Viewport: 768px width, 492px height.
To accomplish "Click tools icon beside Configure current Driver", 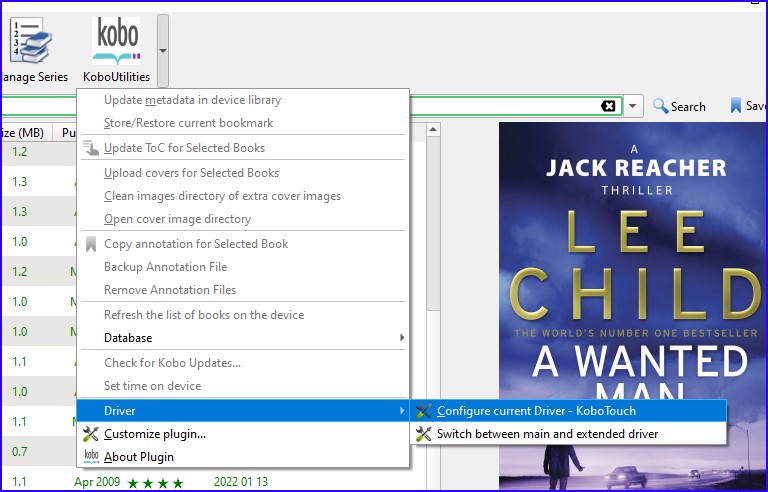I will pyautogui.click(x=424, y=411).
